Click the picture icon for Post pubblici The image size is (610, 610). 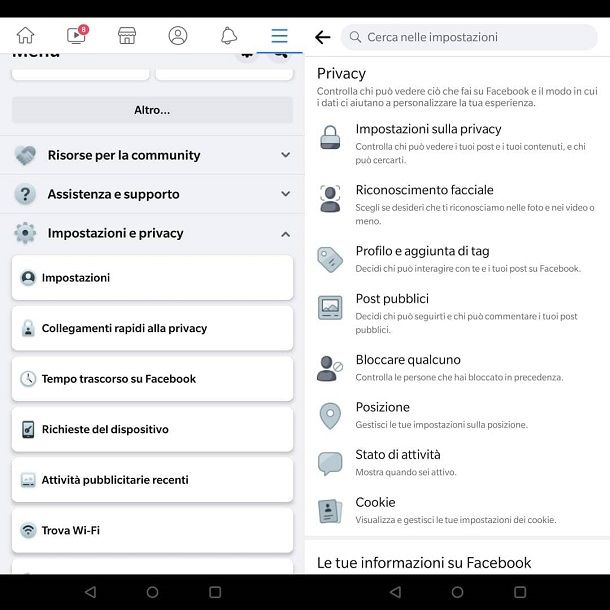tap(330, 308)
